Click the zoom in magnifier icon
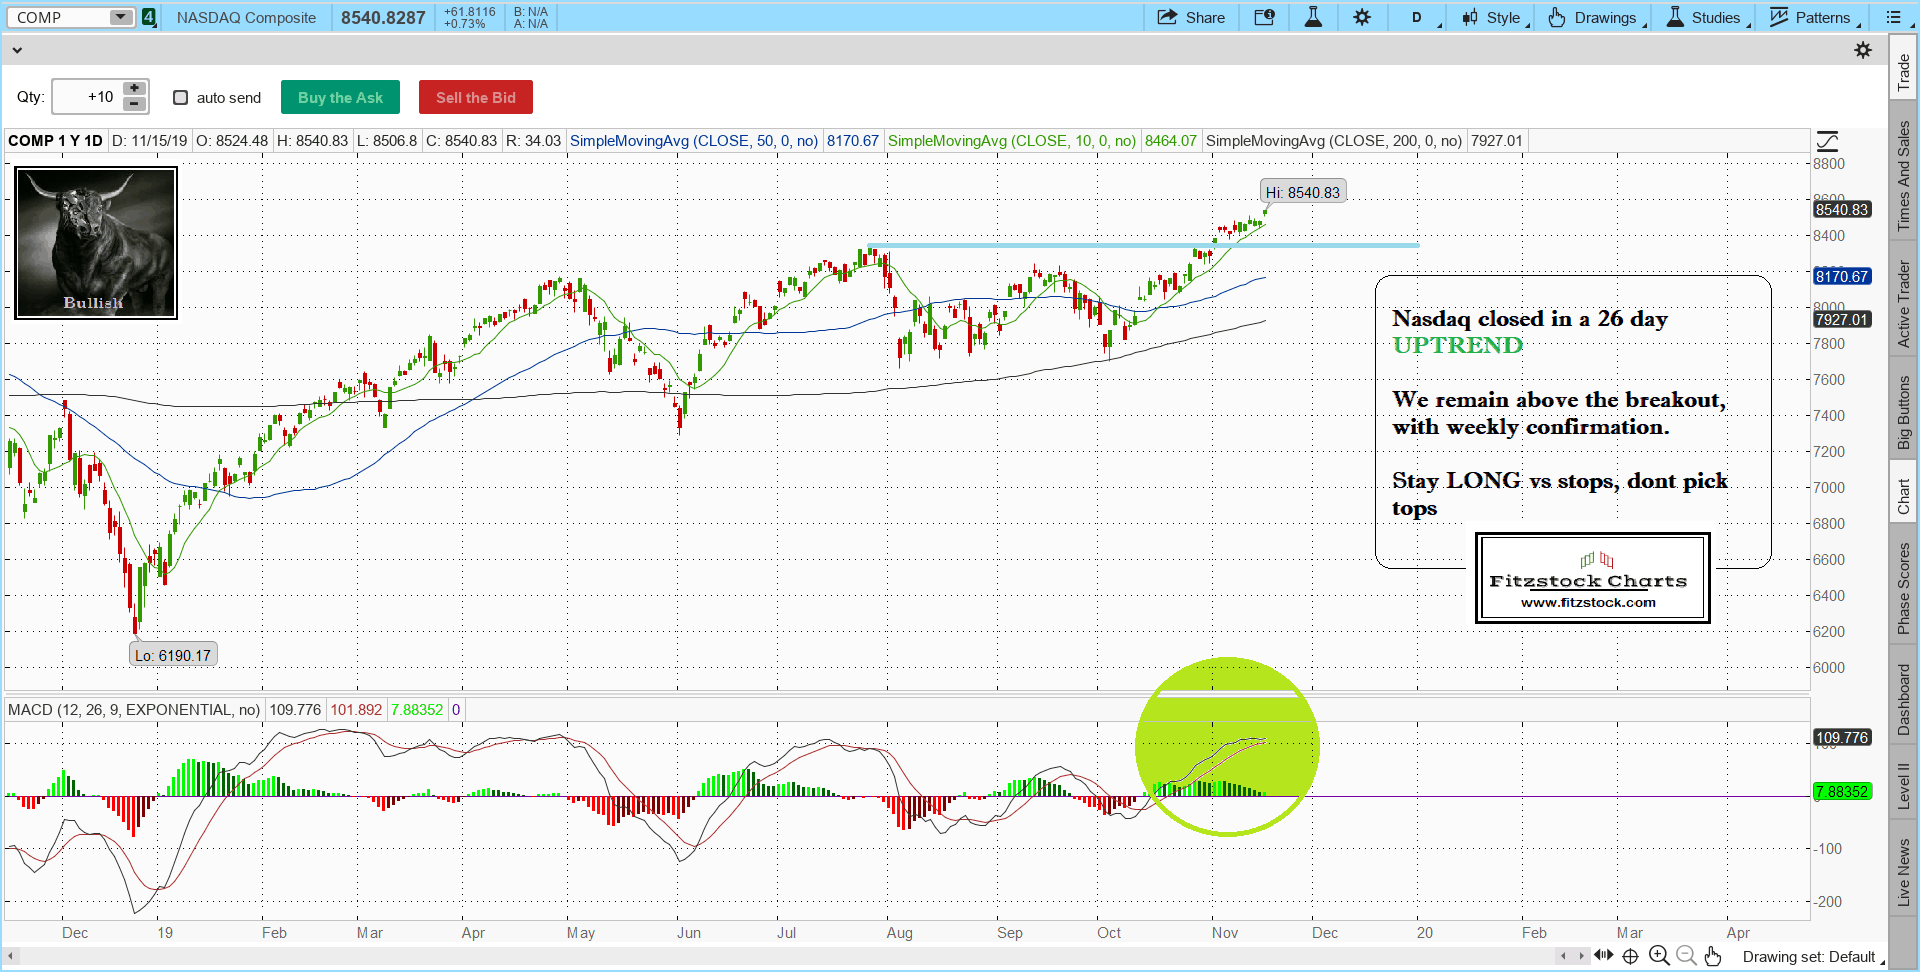Image resolution: width=1920 pixels, height=972 pixels. [1658, 956]
